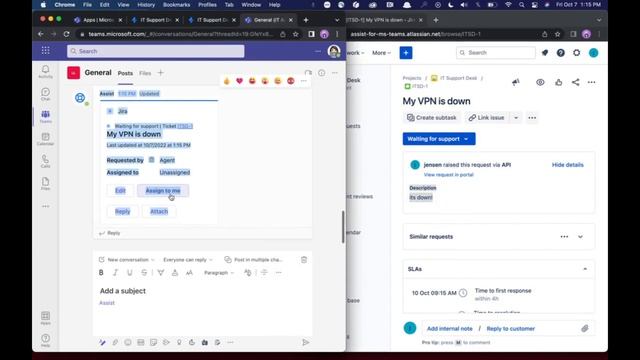Toggle underline formatting in the Teams composer
The image size is (640, 360).
click(x=129, y=273)
